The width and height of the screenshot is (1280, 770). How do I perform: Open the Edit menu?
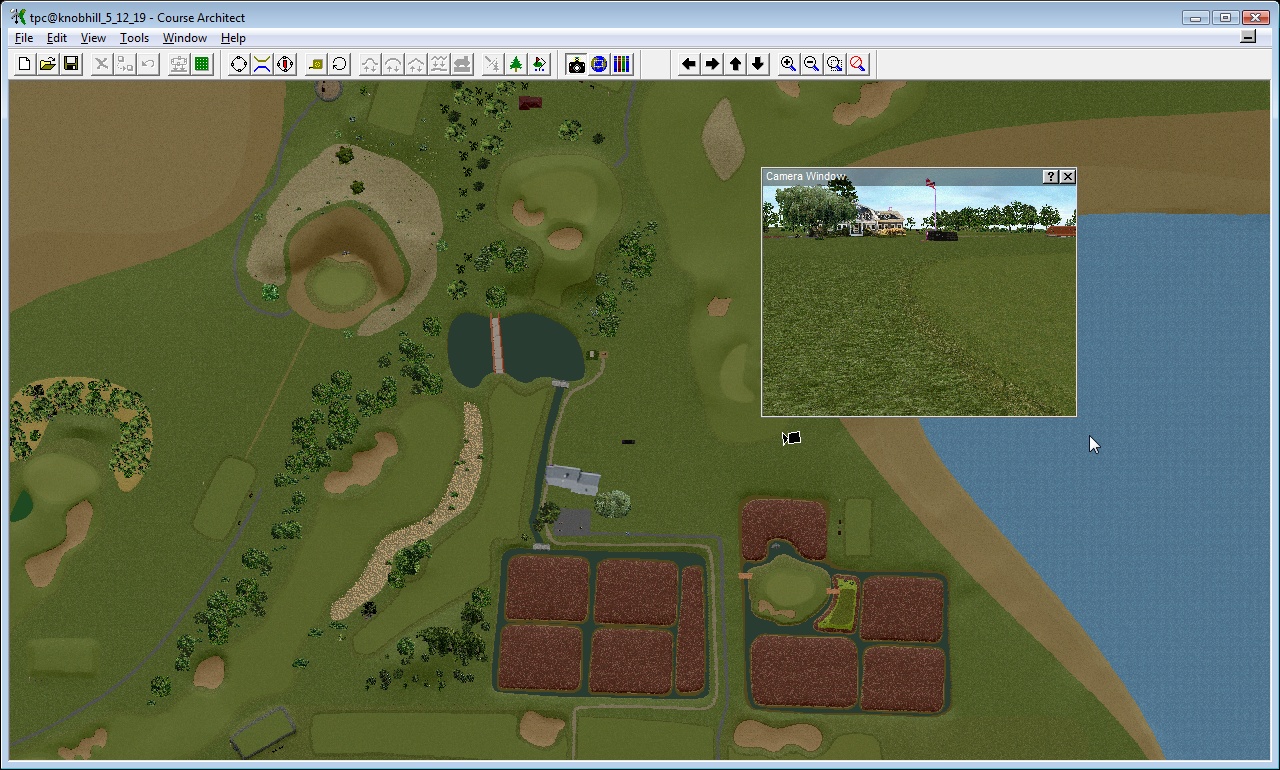[57, 38]
